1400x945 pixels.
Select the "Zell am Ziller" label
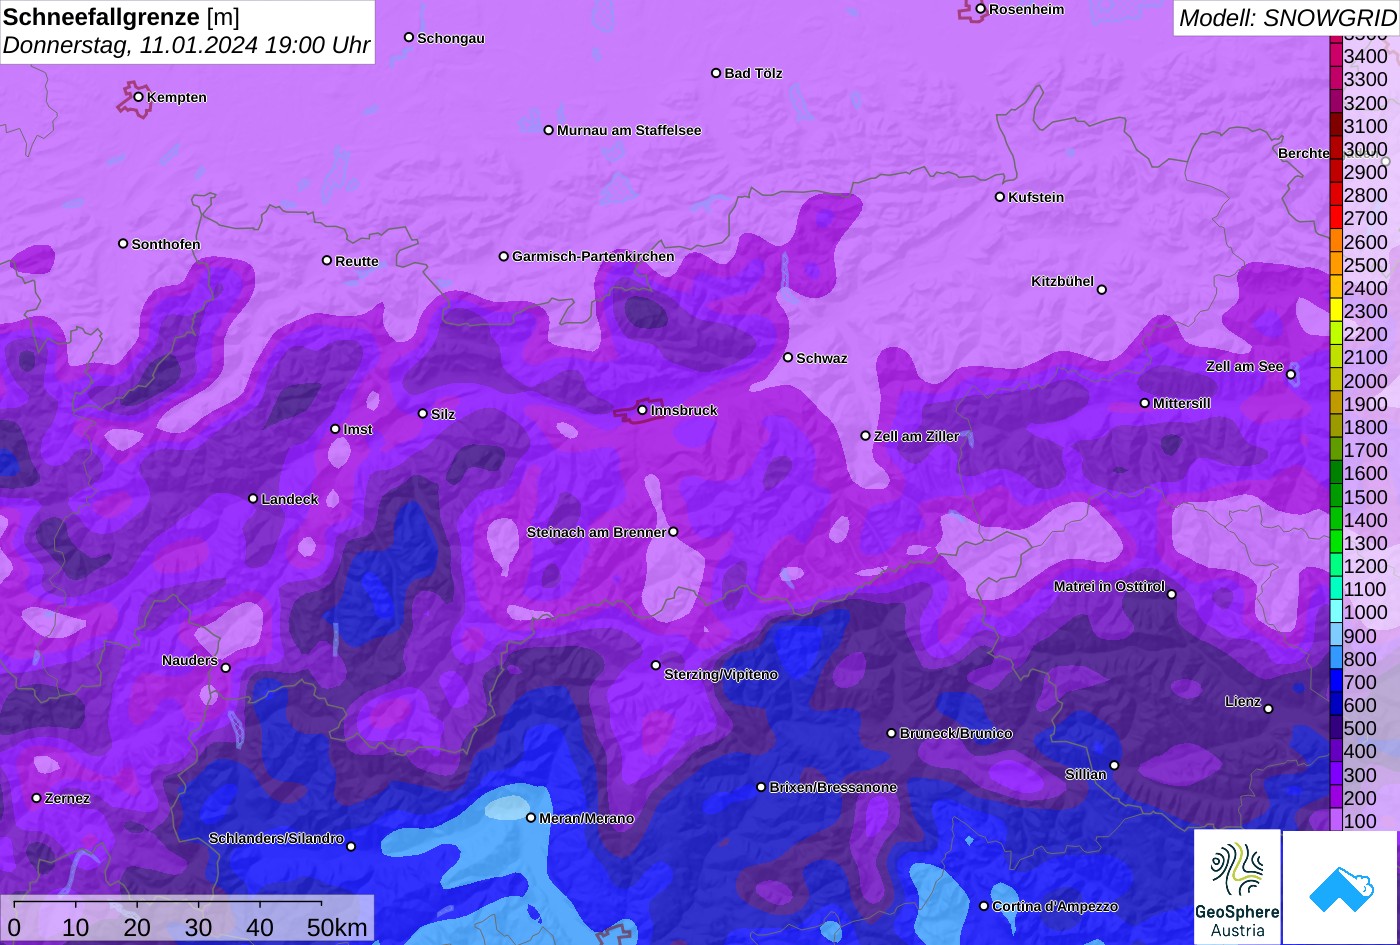(916, 436)
